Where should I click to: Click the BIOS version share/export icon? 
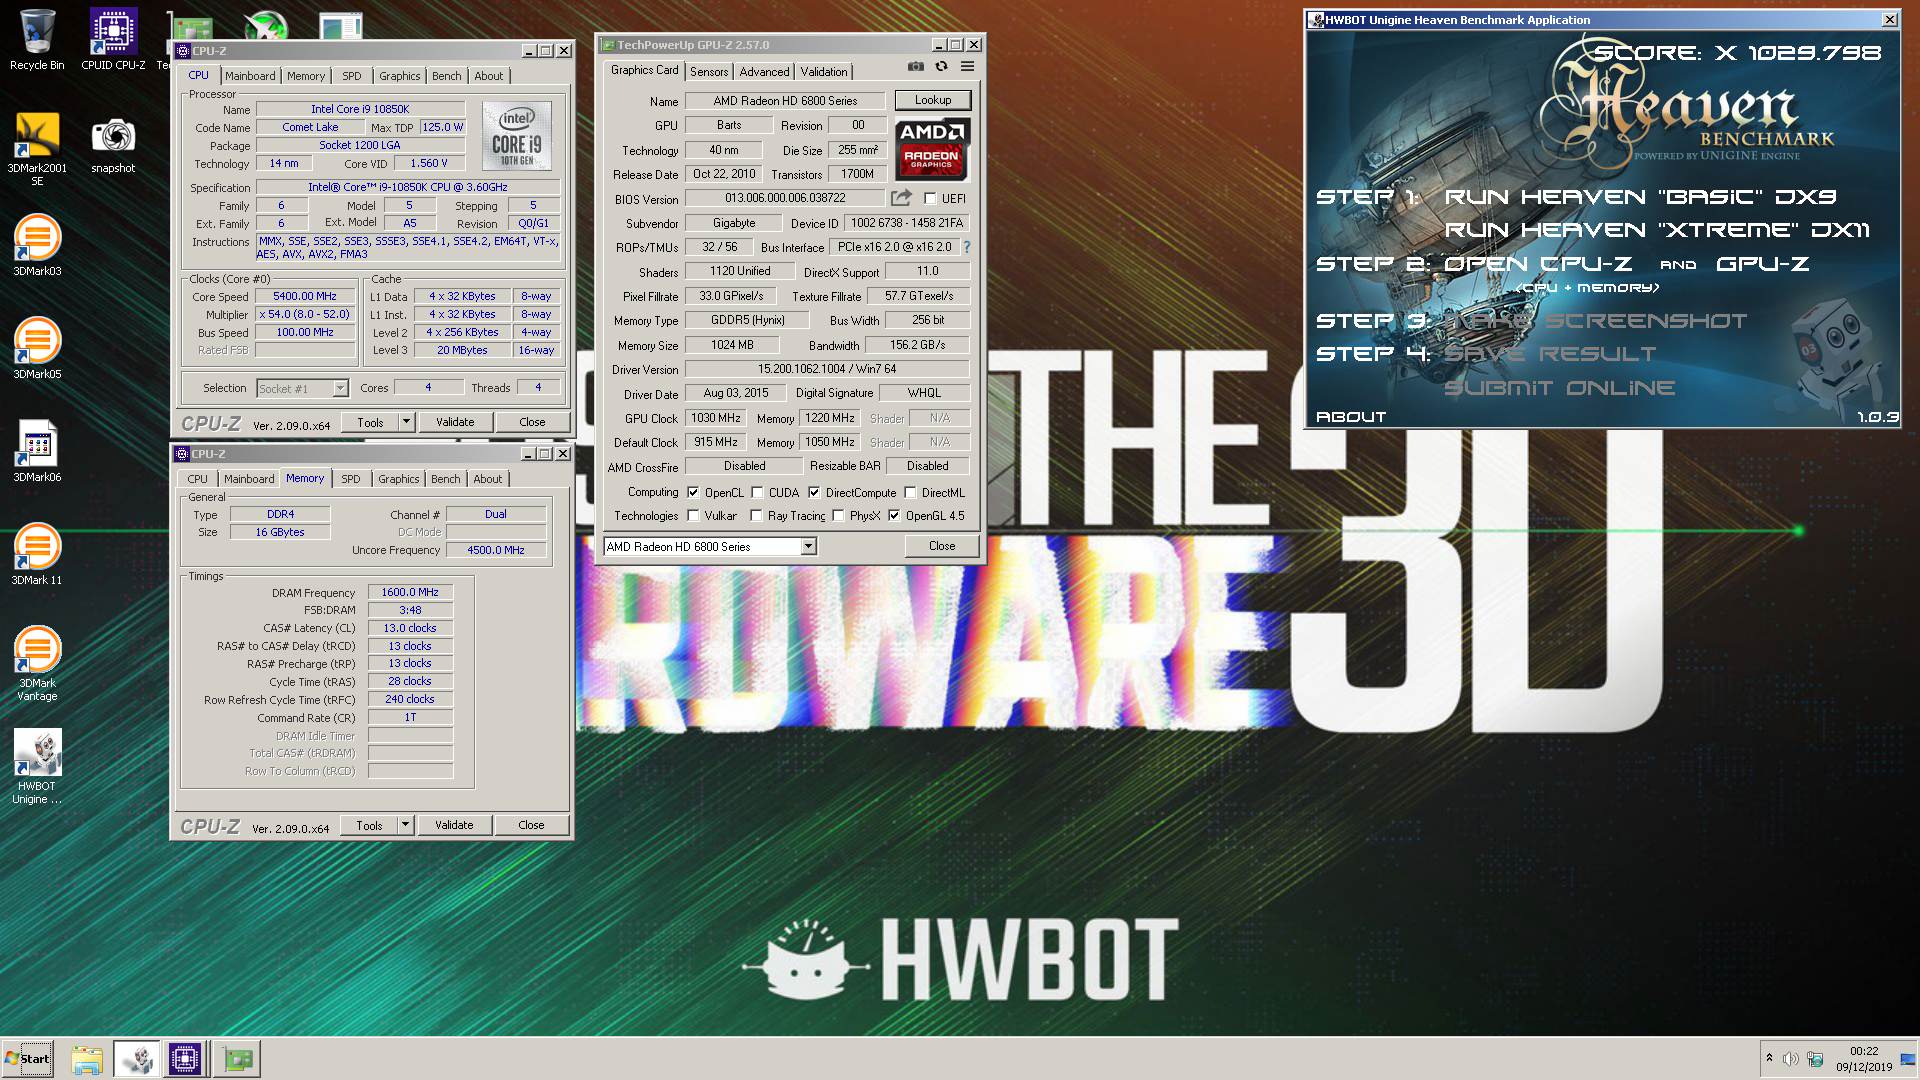901,198
